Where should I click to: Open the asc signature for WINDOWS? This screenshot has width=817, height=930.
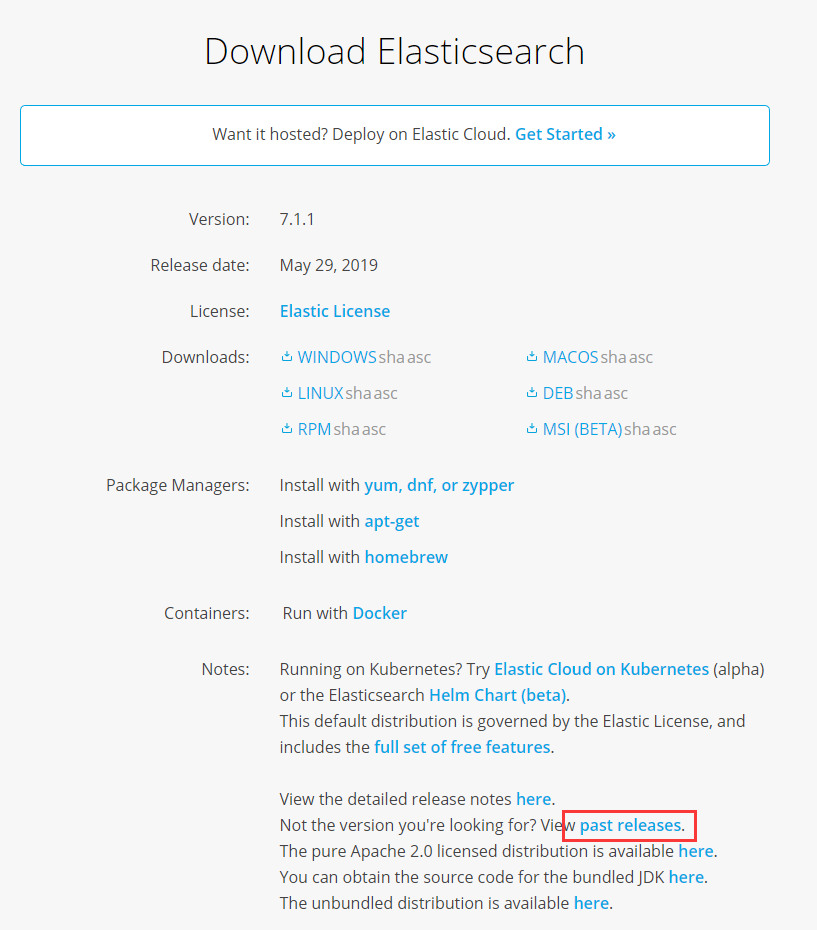coord(419,358)
